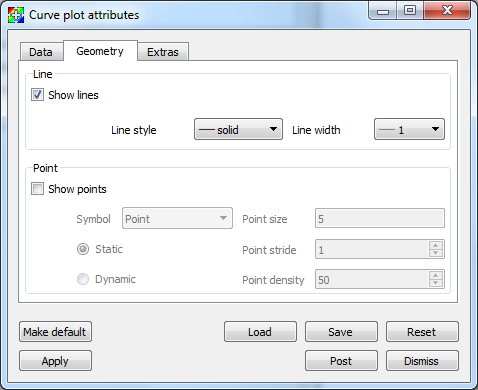478x390 pixels.
Task: Expand the Symbol combo box
Action: point(177,218)
